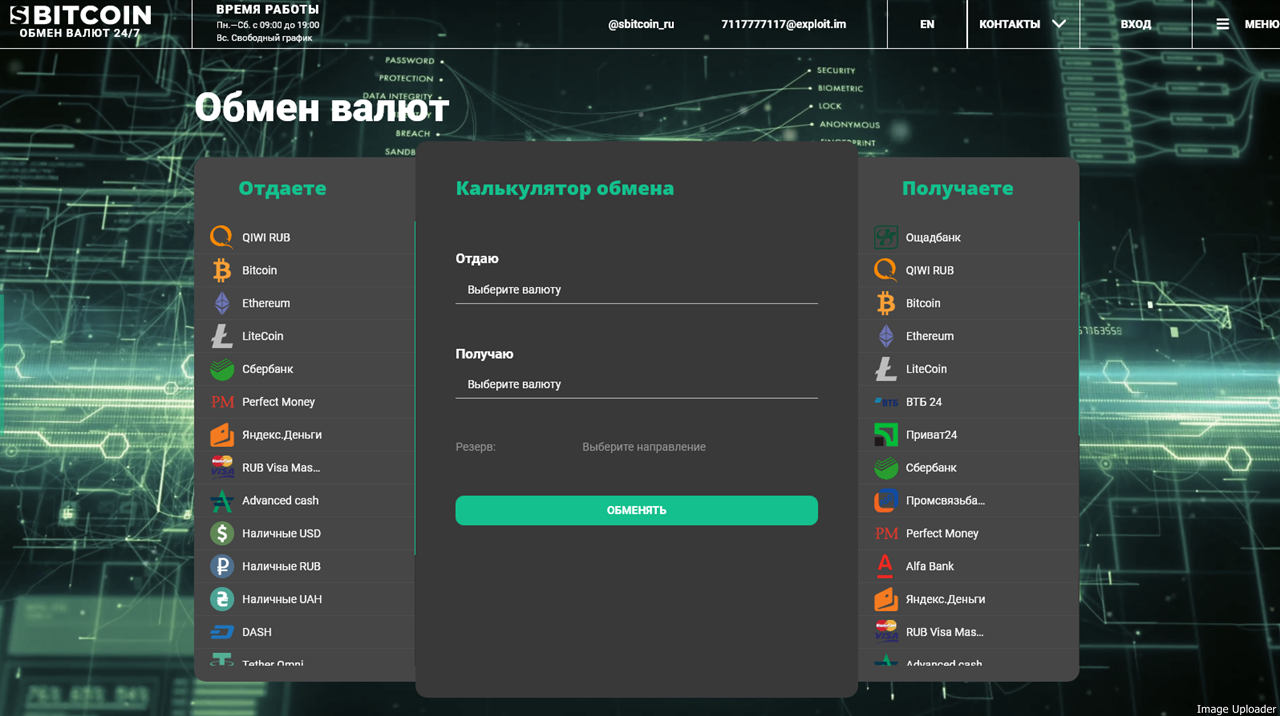Select Alfa Bank label in Получаете

[929, 566]
